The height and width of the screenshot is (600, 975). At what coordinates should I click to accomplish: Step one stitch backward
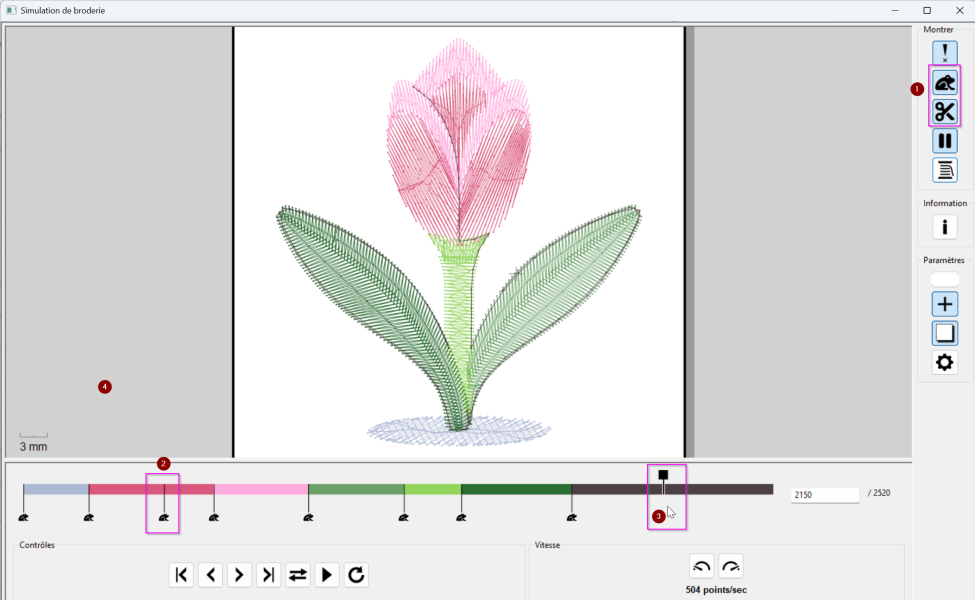point(210,575)
